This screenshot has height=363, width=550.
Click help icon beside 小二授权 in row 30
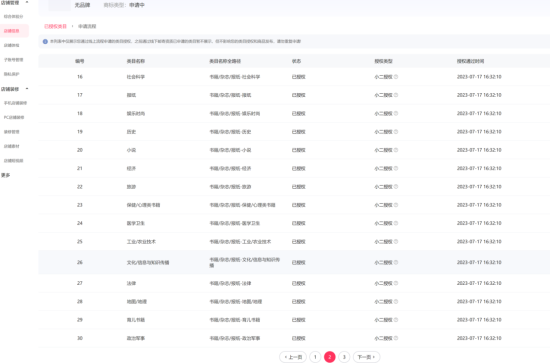(x=396, y=338)
